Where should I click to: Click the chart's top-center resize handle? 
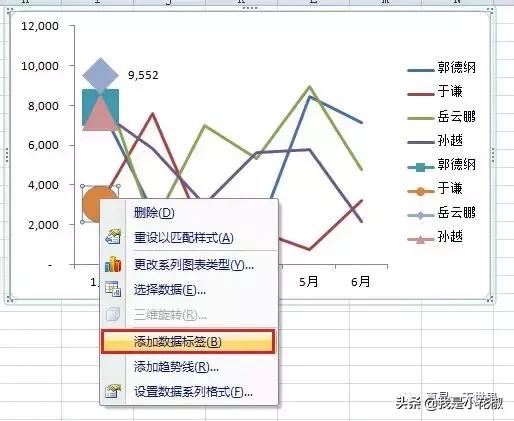pos(250,8)
